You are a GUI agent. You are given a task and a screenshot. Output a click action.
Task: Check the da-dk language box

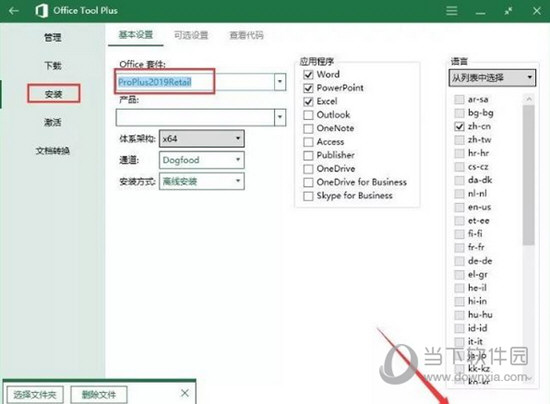pyautogui.click(x=459, y=180)
